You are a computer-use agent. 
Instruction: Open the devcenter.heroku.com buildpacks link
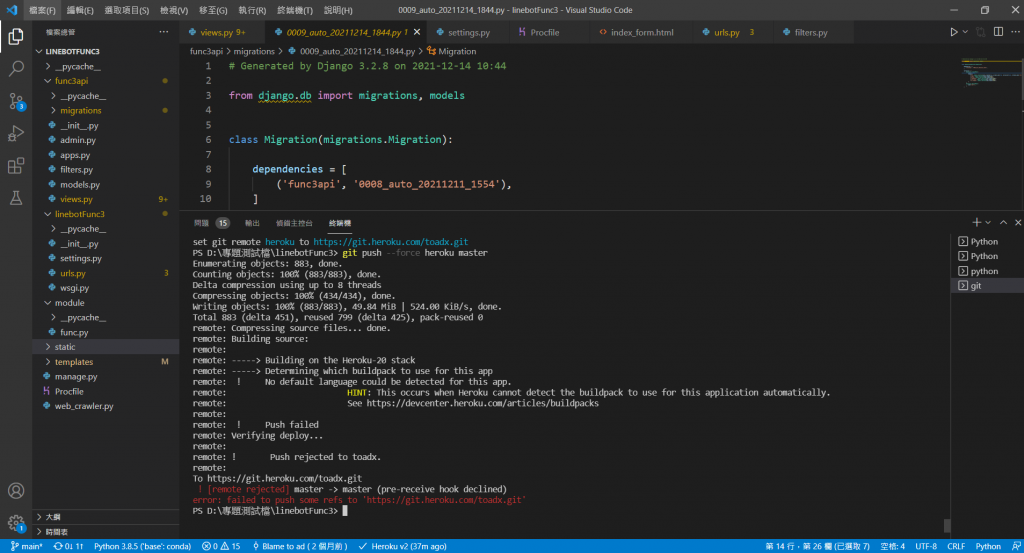[x=483, y=403]
